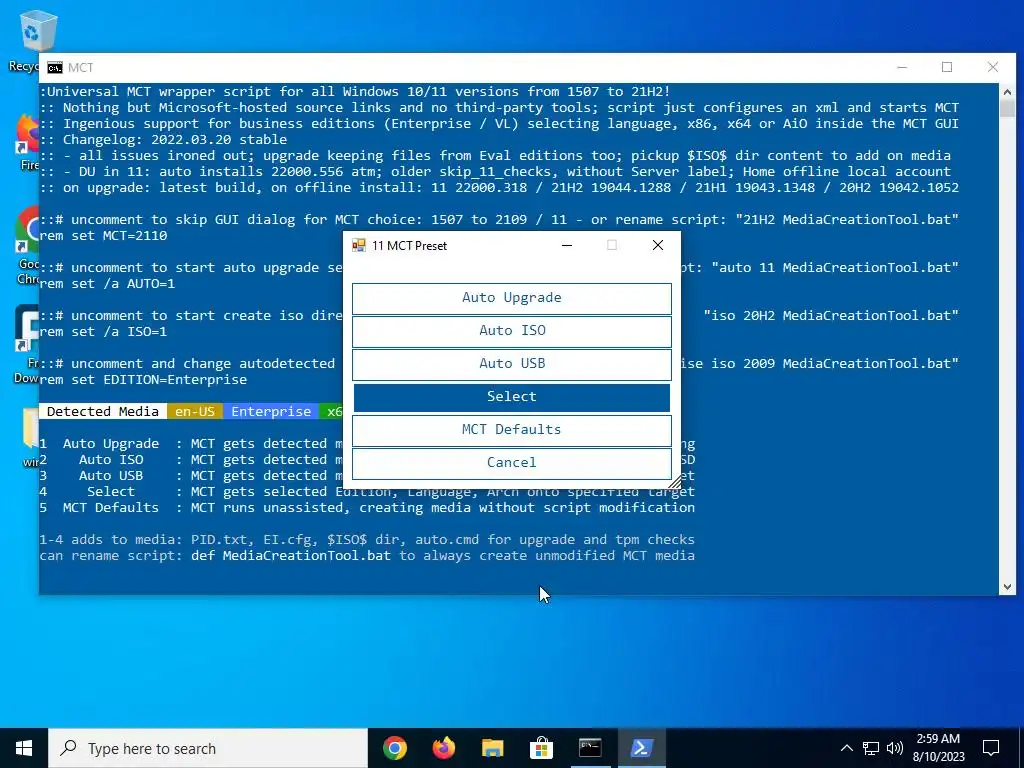Close the 11 MCT Preset dialog
1024x768 pixels.
click(658, 246)
